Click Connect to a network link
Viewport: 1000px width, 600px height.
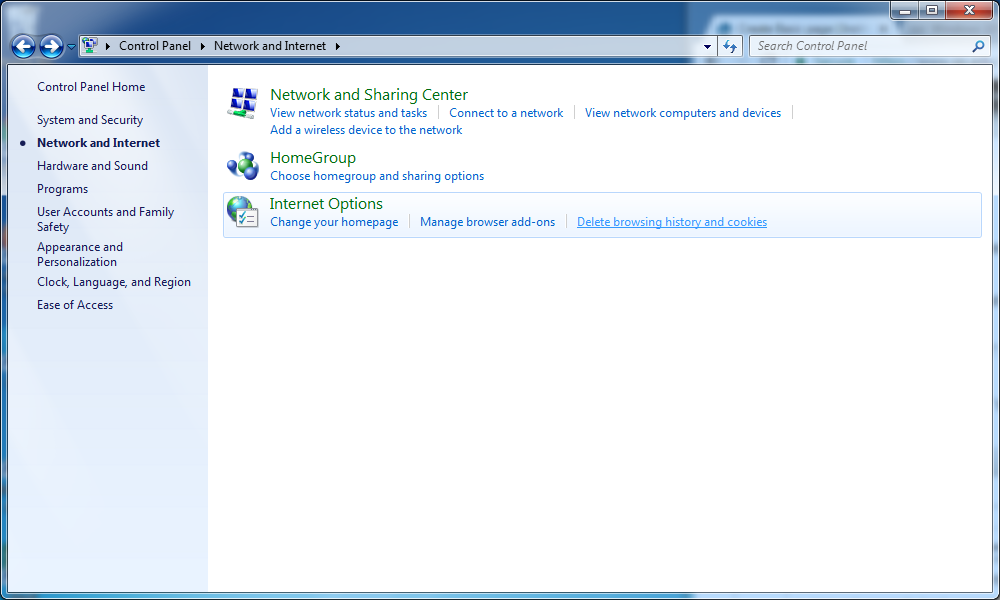[x=506, y=113]
